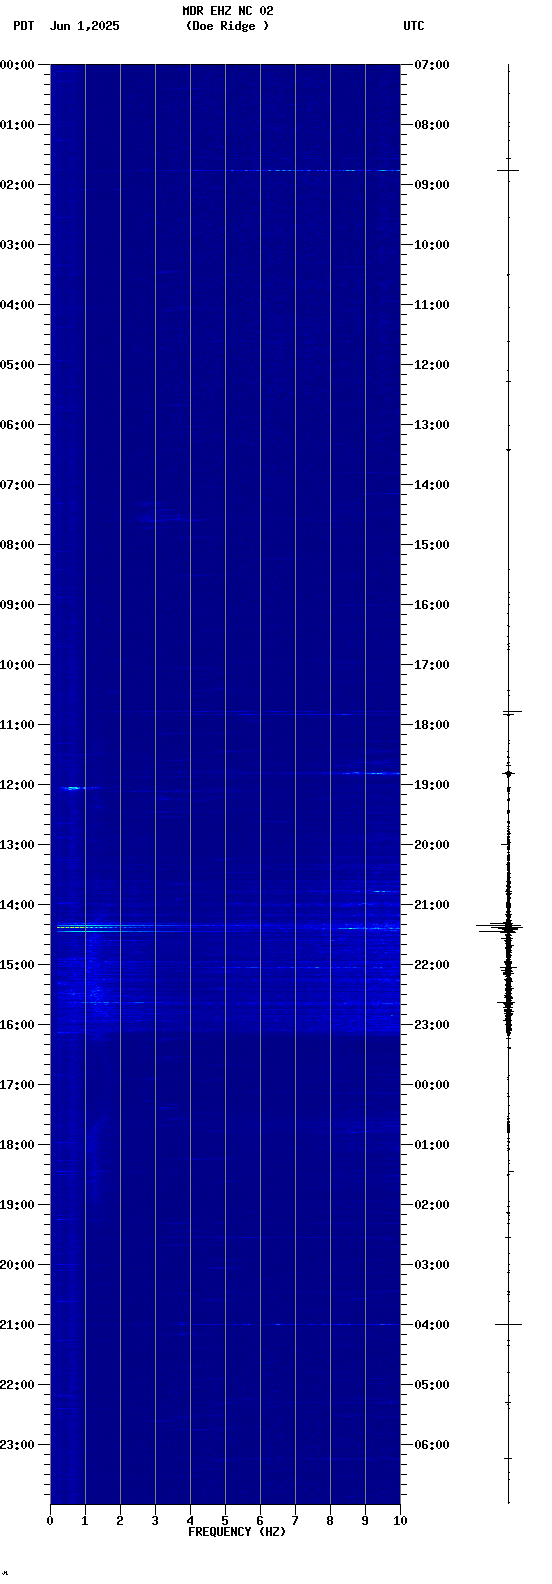
Task: Click the 1 Hz frequency tick label
Action: [85, 1521]
